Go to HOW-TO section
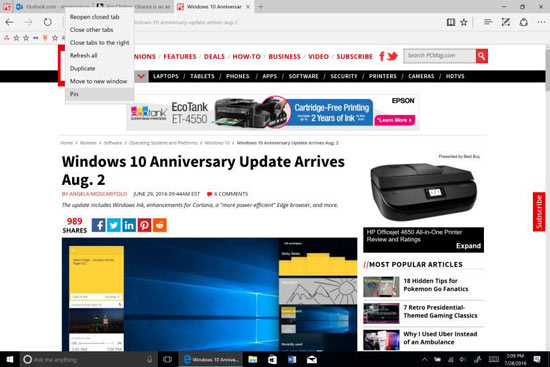This screenshot has width=550, height=367. 247,56
